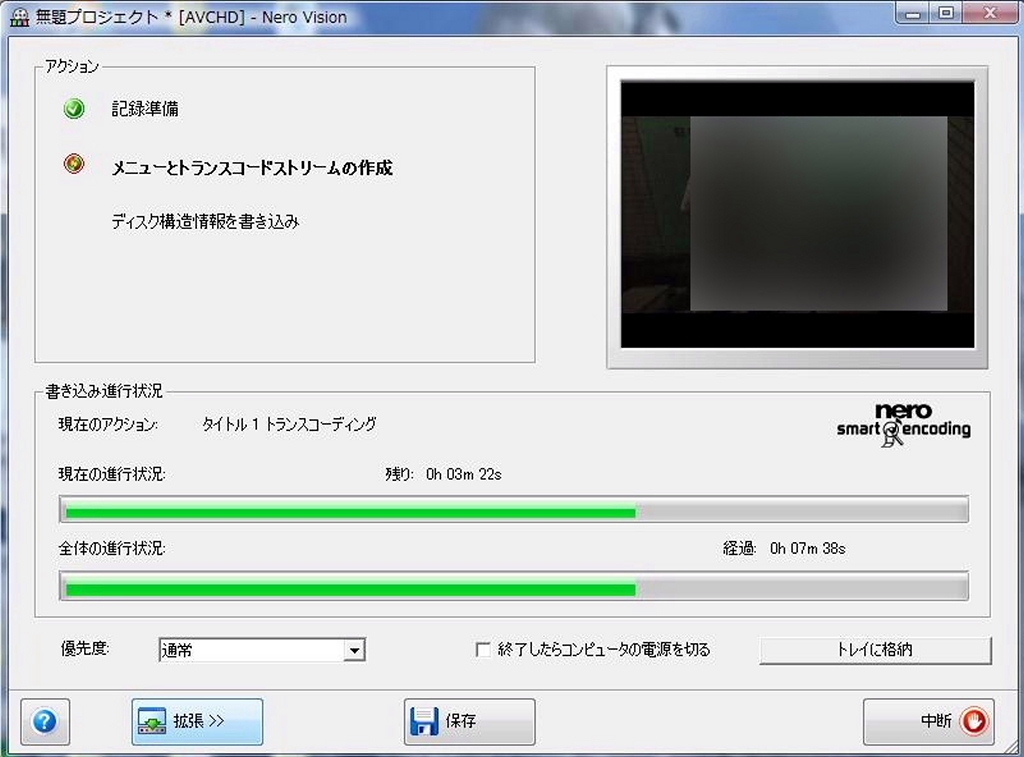Click remaining time 0h 03m 22s
This screenshot has width=1024, height=757.
pos(464,474)
